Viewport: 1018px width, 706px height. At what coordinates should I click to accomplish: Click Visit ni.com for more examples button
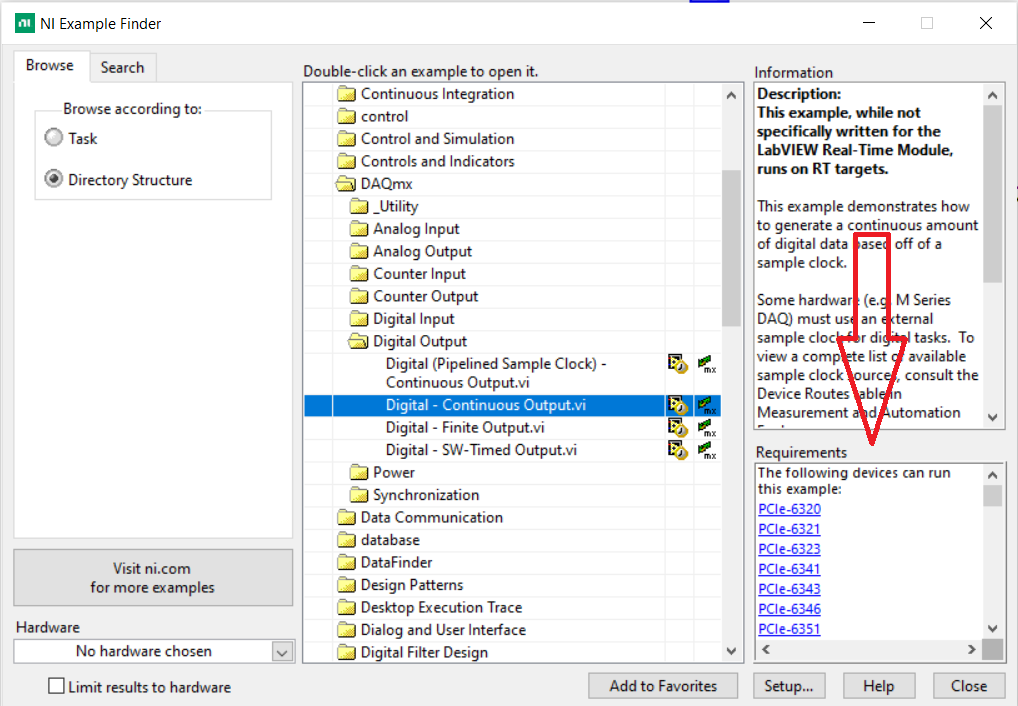[153, 578]
